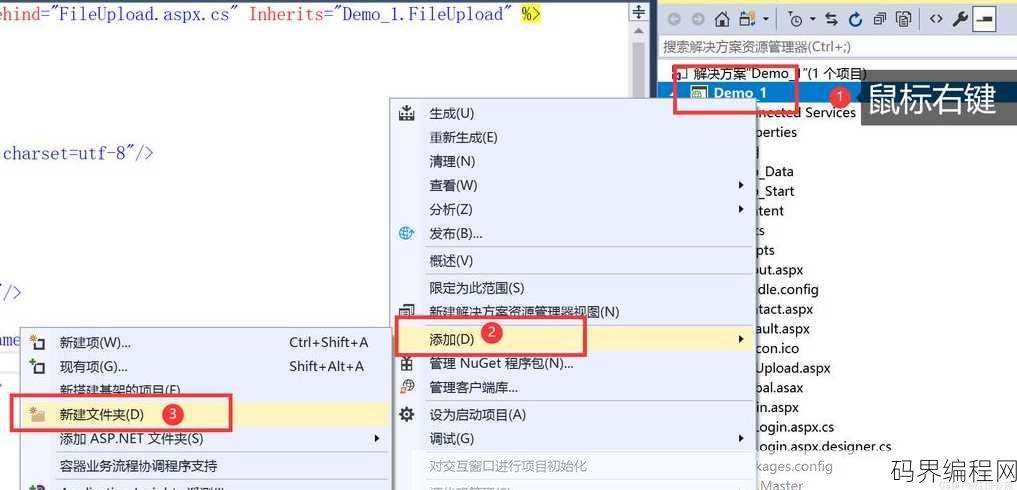Click the build icon beside 生成(U)
Screen dimensions: 1017x490
[x=407, y=113]
